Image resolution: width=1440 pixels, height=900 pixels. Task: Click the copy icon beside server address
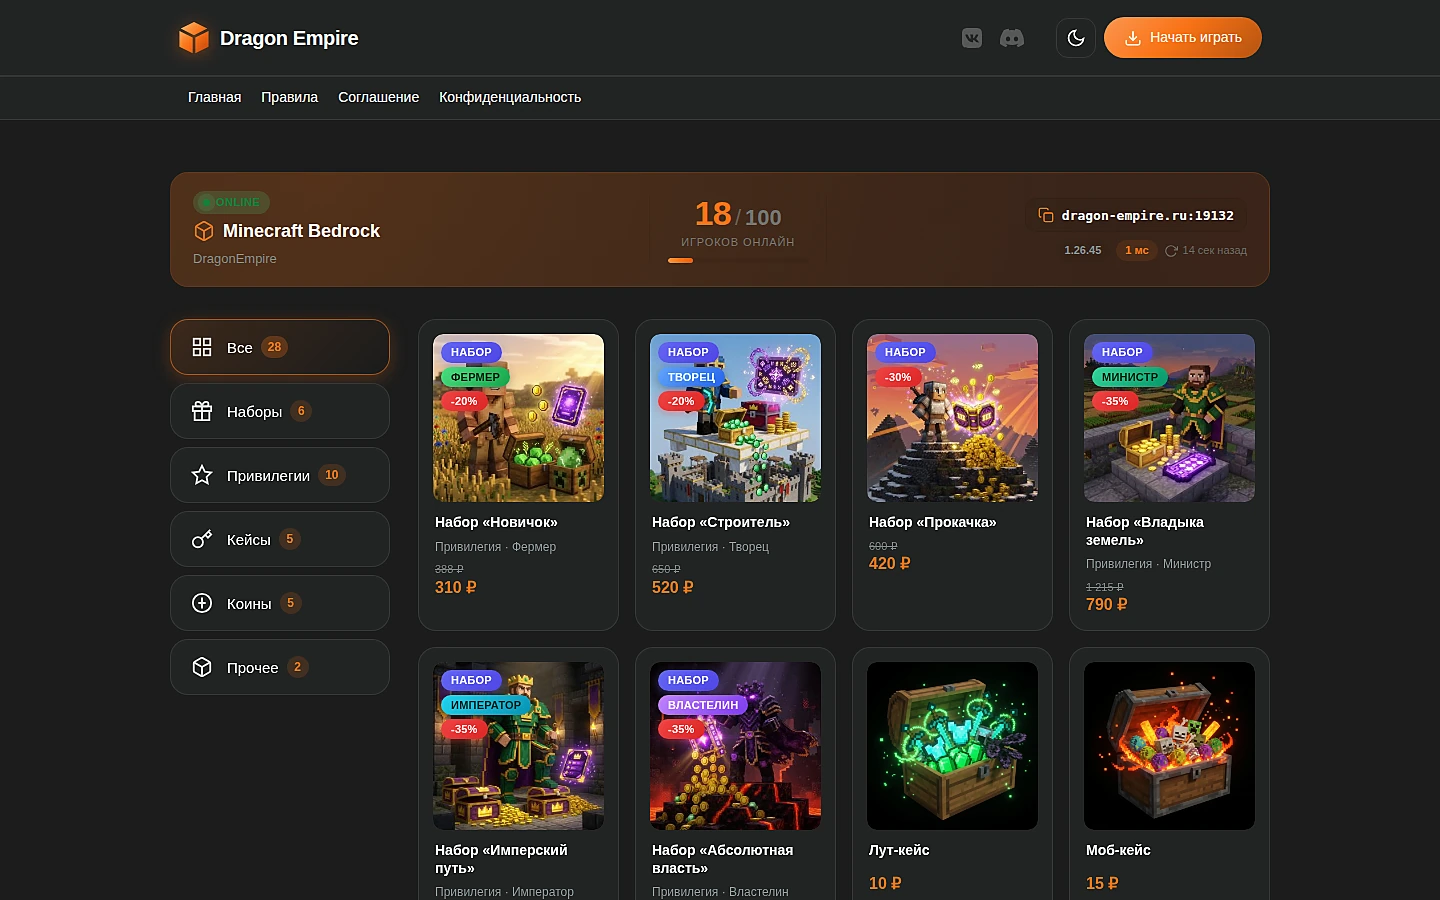click(1046, 215)
